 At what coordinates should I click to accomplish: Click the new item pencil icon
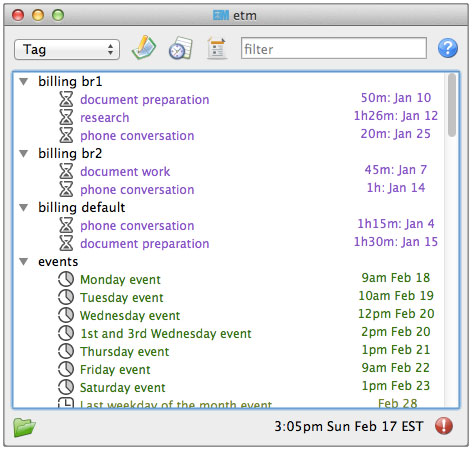(144, 47)
